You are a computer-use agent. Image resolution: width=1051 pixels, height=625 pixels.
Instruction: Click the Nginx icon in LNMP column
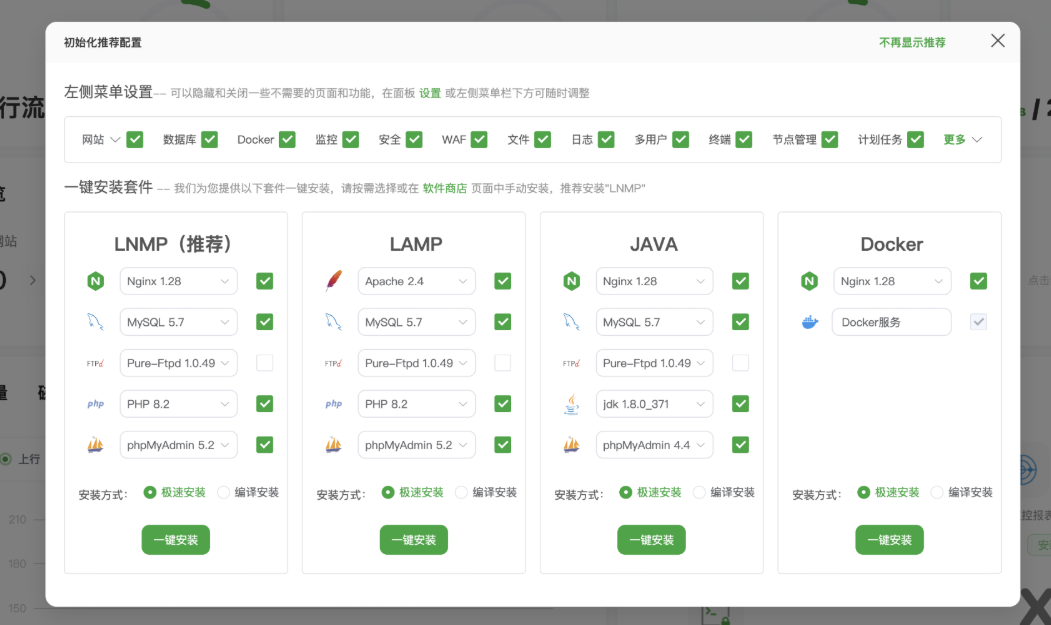point(95,281)
